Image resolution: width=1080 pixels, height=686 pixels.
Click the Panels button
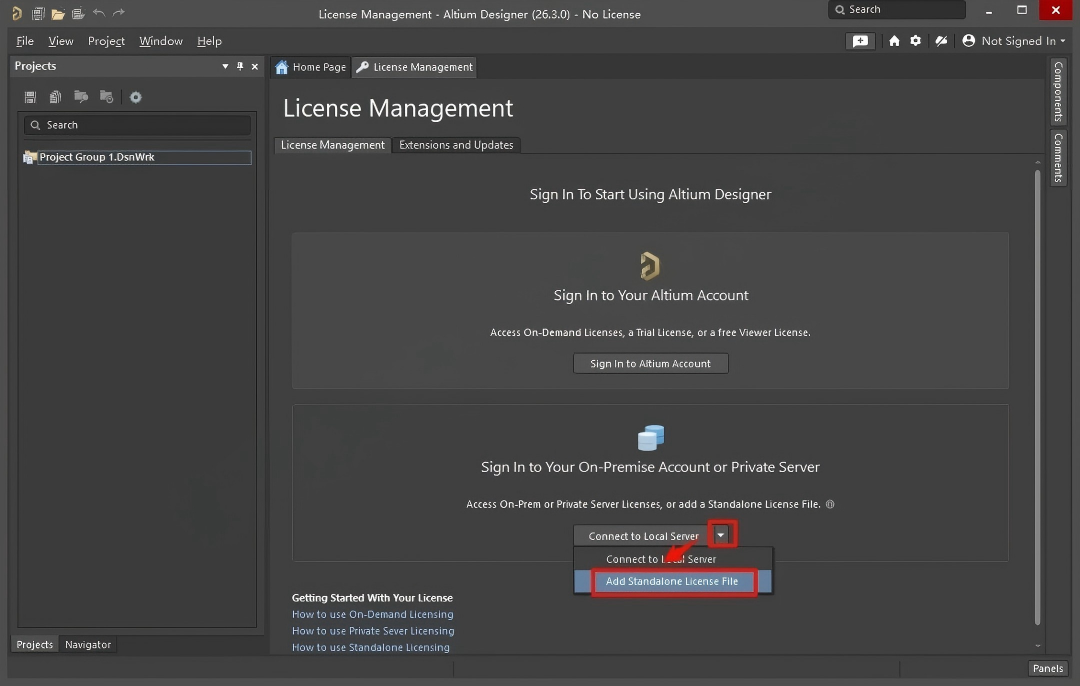click(1048, 668)
